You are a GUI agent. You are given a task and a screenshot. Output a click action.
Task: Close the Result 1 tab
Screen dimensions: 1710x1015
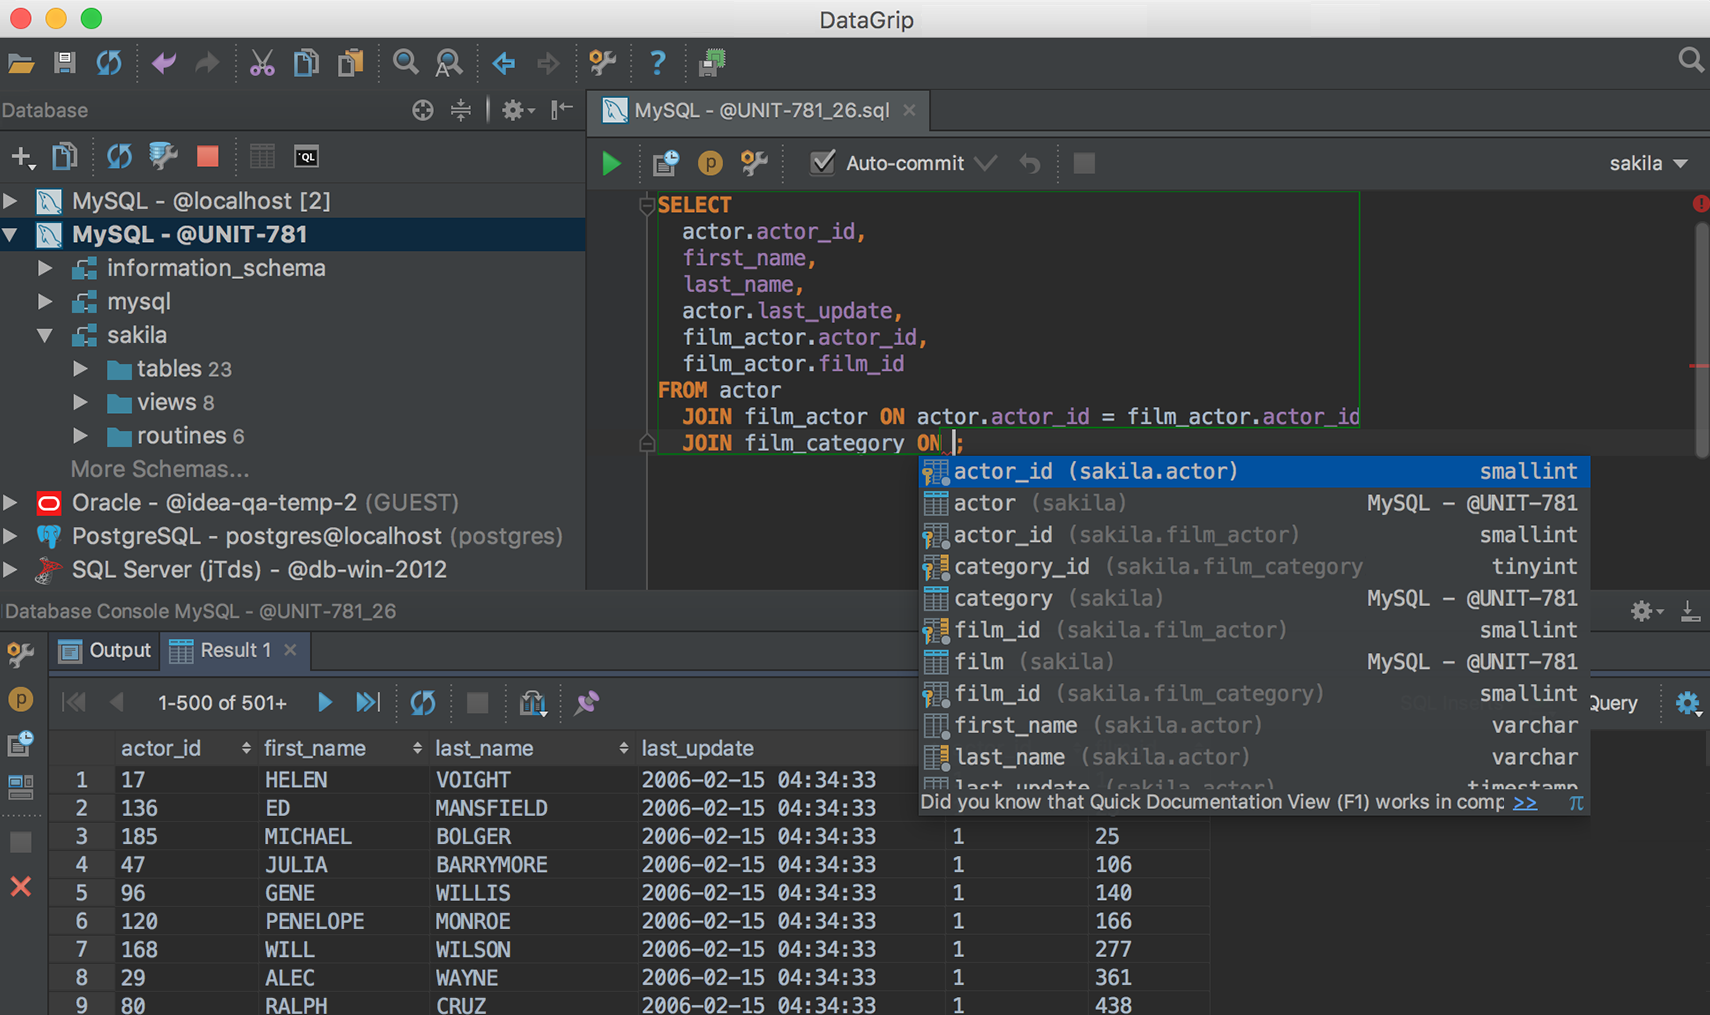click(x=290, y=650)
